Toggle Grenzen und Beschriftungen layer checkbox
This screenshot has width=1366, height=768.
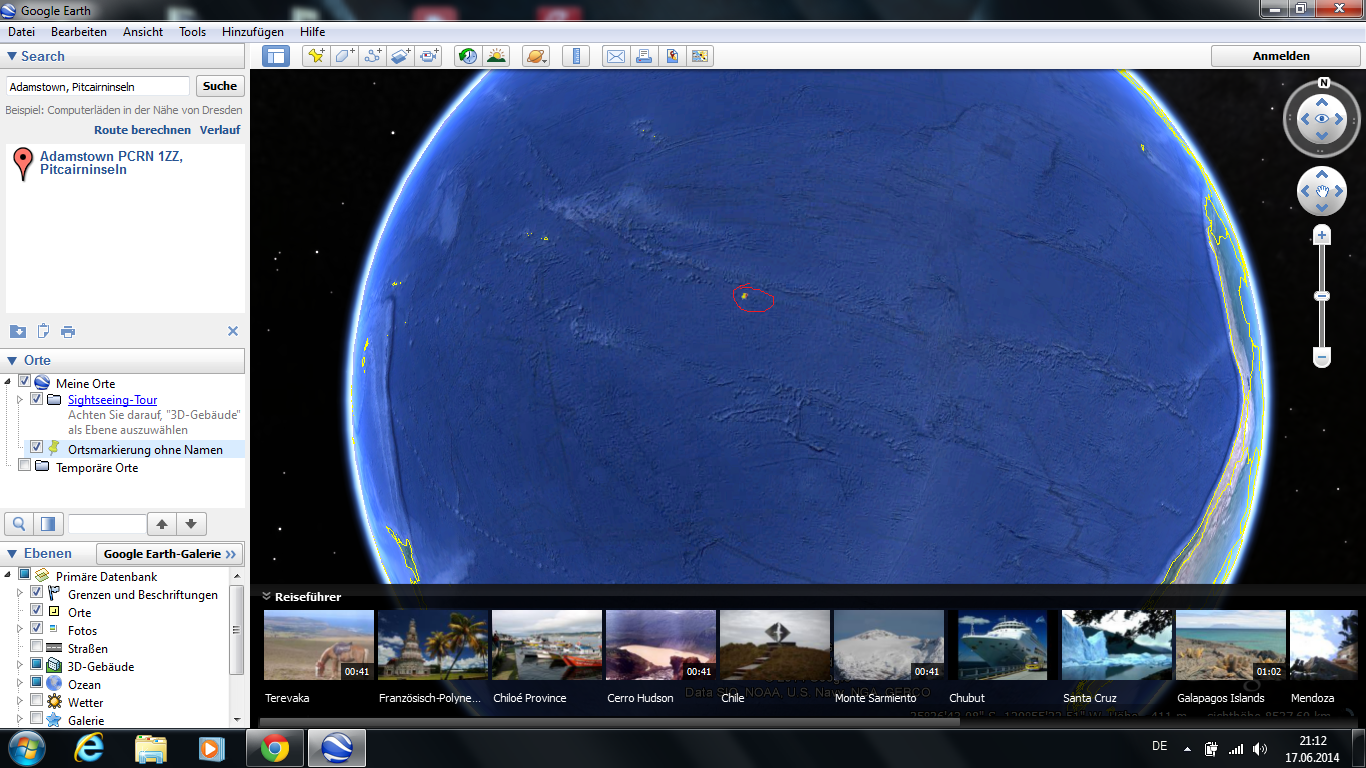coord(37,593)
